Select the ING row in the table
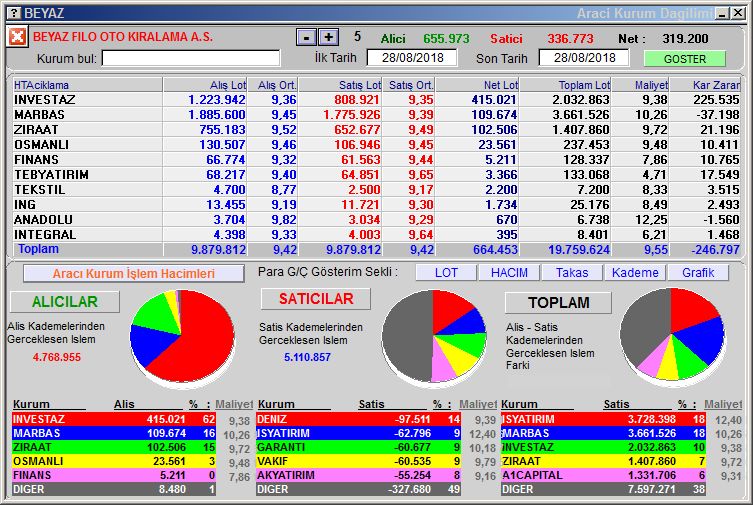The width and height of the screenshot is (753, 505). 376,204
